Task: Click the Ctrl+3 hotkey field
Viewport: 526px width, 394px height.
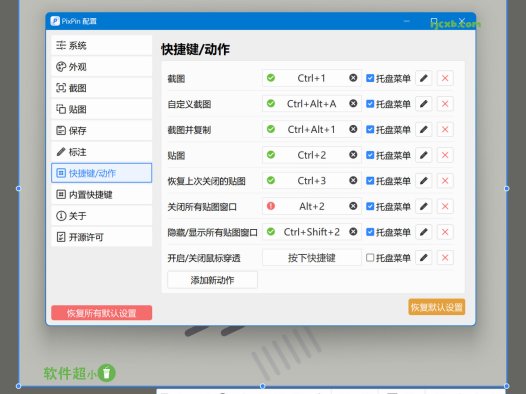Action: (312, 181)
